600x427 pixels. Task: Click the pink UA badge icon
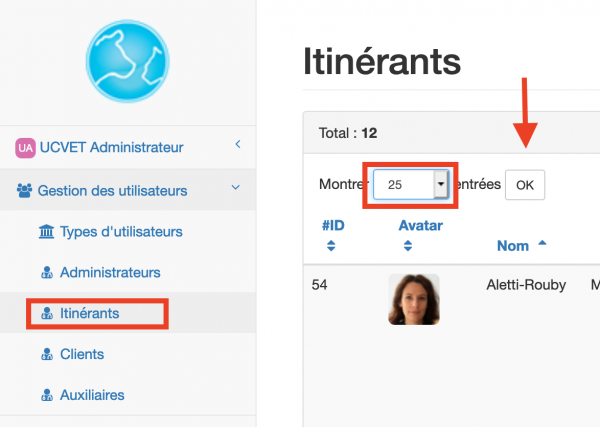[x=25, y=148]
